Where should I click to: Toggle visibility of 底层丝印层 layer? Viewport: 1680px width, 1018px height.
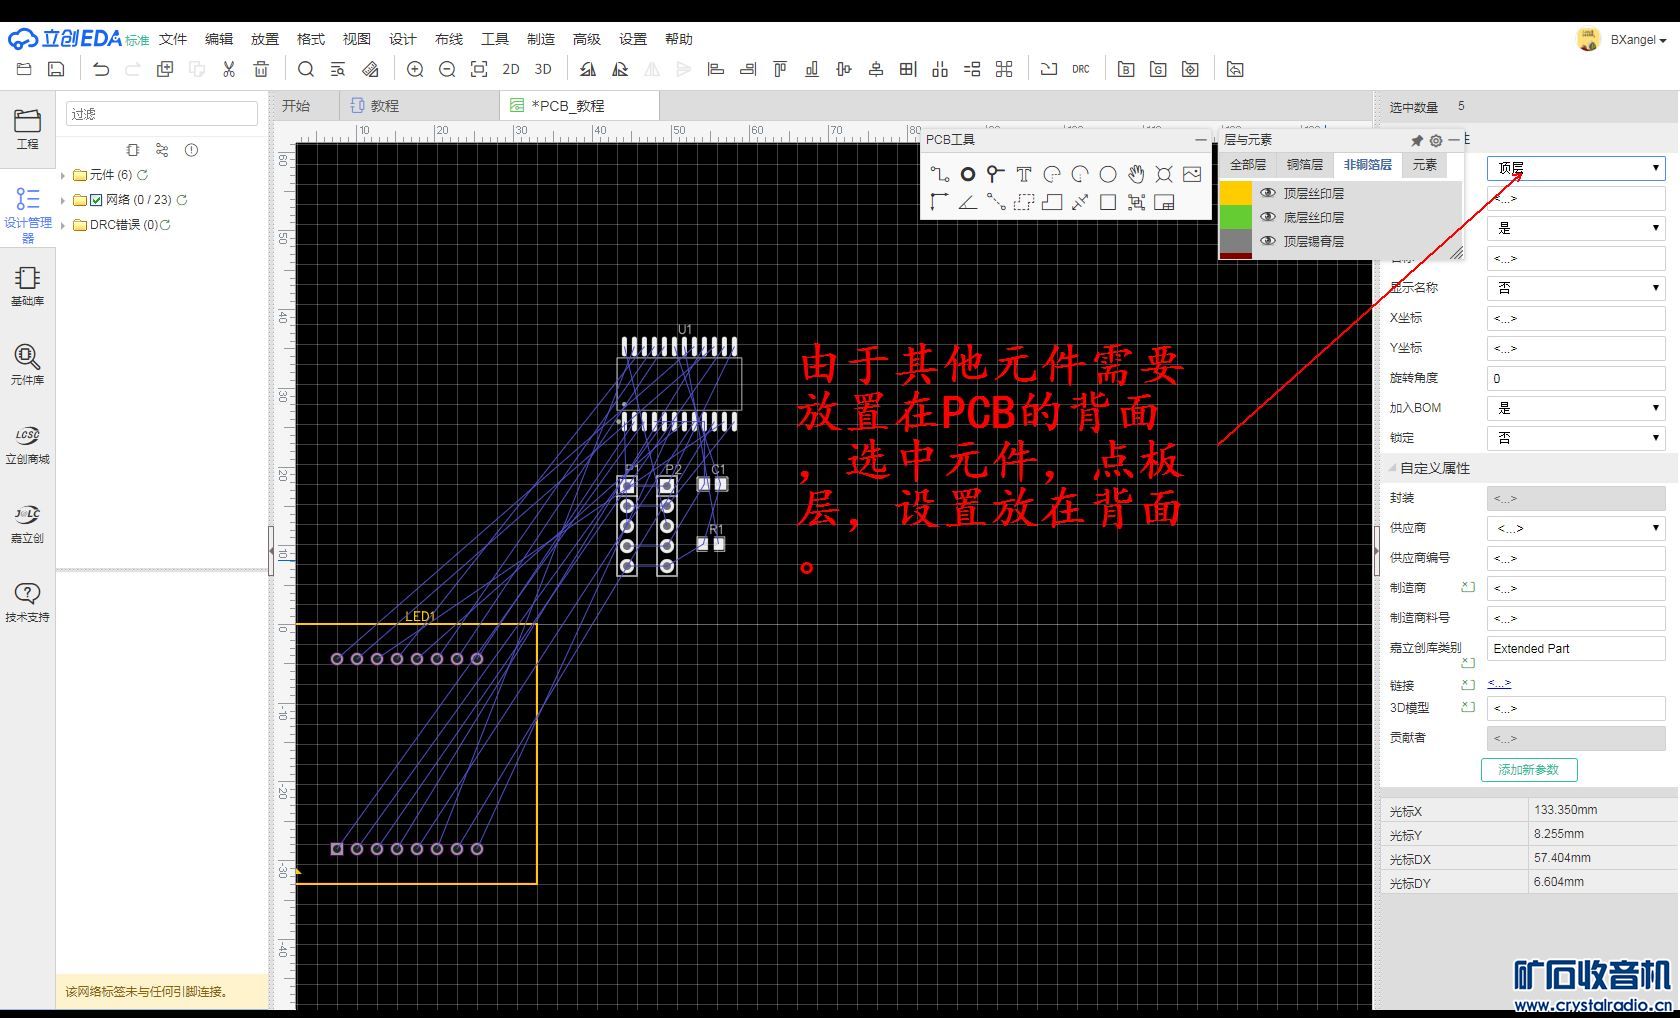click(1268, 217)
